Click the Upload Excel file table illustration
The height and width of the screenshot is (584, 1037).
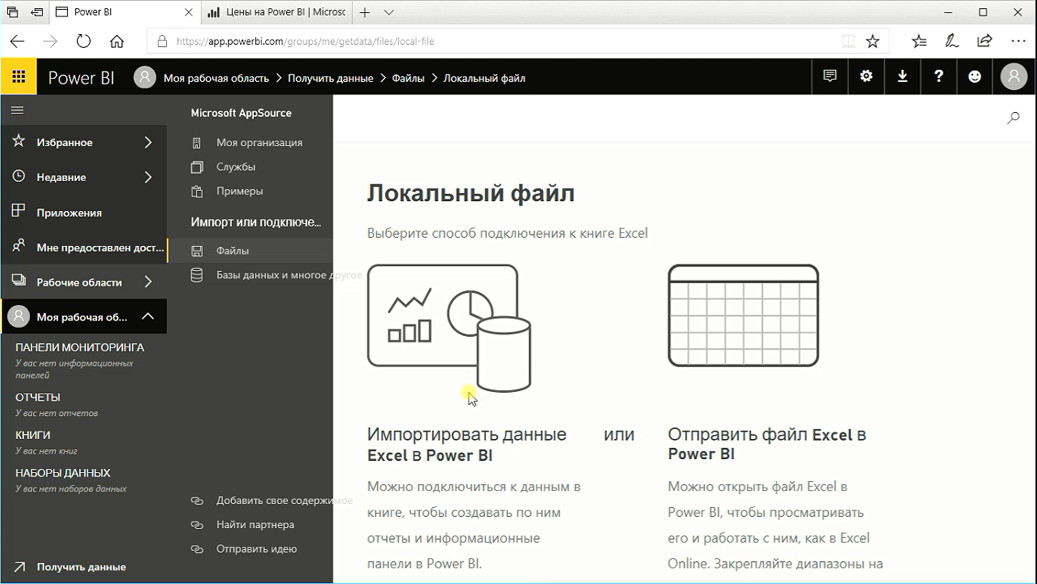click(x=743, y=315)
